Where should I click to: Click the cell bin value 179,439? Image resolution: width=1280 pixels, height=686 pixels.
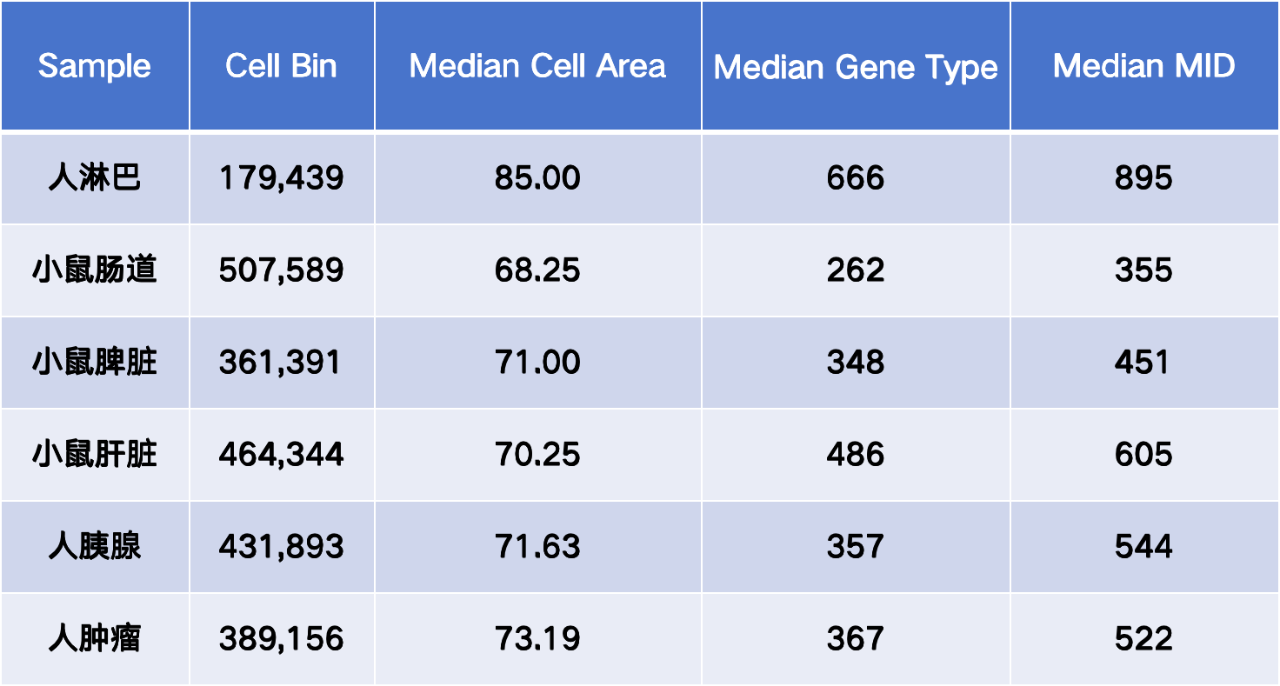[x=281, y=178]
